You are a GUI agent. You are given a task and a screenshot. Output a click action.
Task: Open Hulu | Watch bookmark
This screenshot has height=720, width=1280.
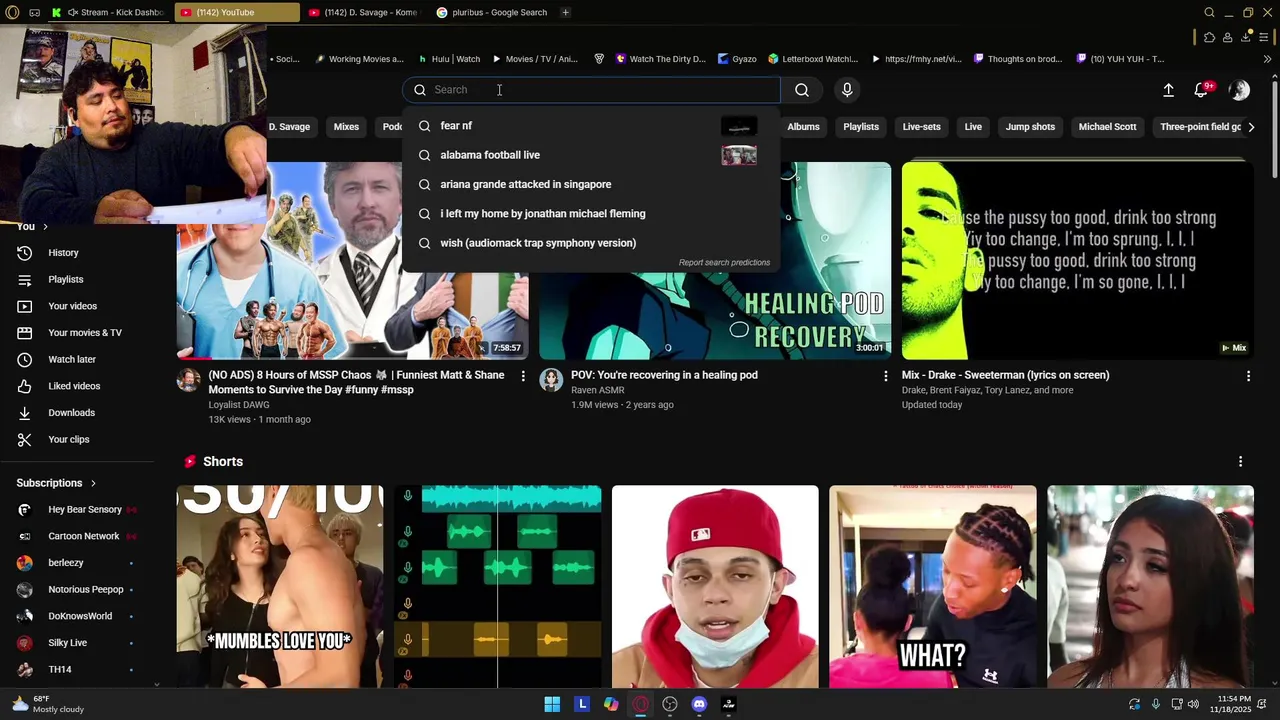coord(449,59)
